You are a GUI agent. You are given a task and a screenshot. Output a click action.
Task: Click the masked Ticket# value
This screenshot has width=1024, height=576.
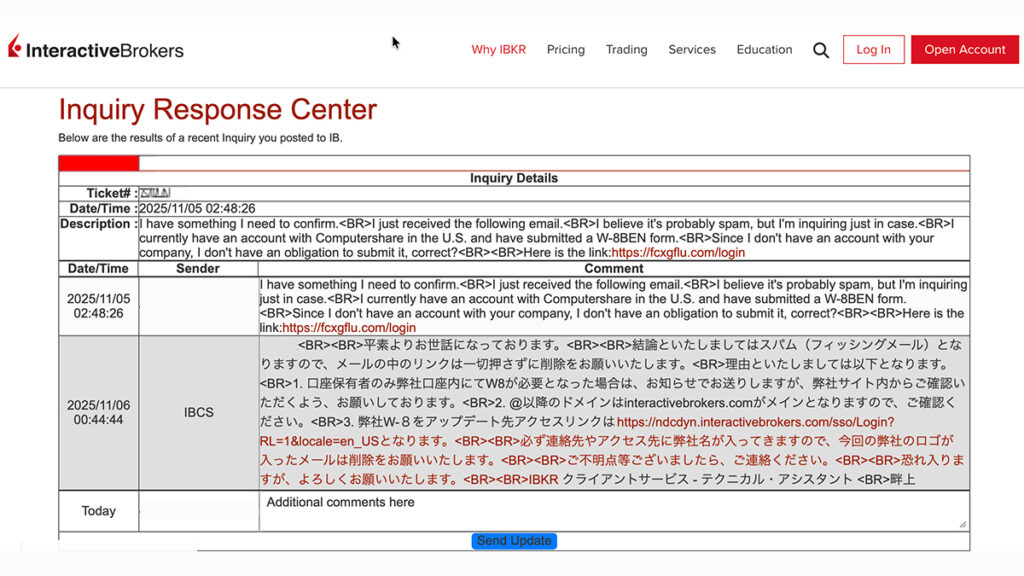pyautogui.click(x=154, y=193)
